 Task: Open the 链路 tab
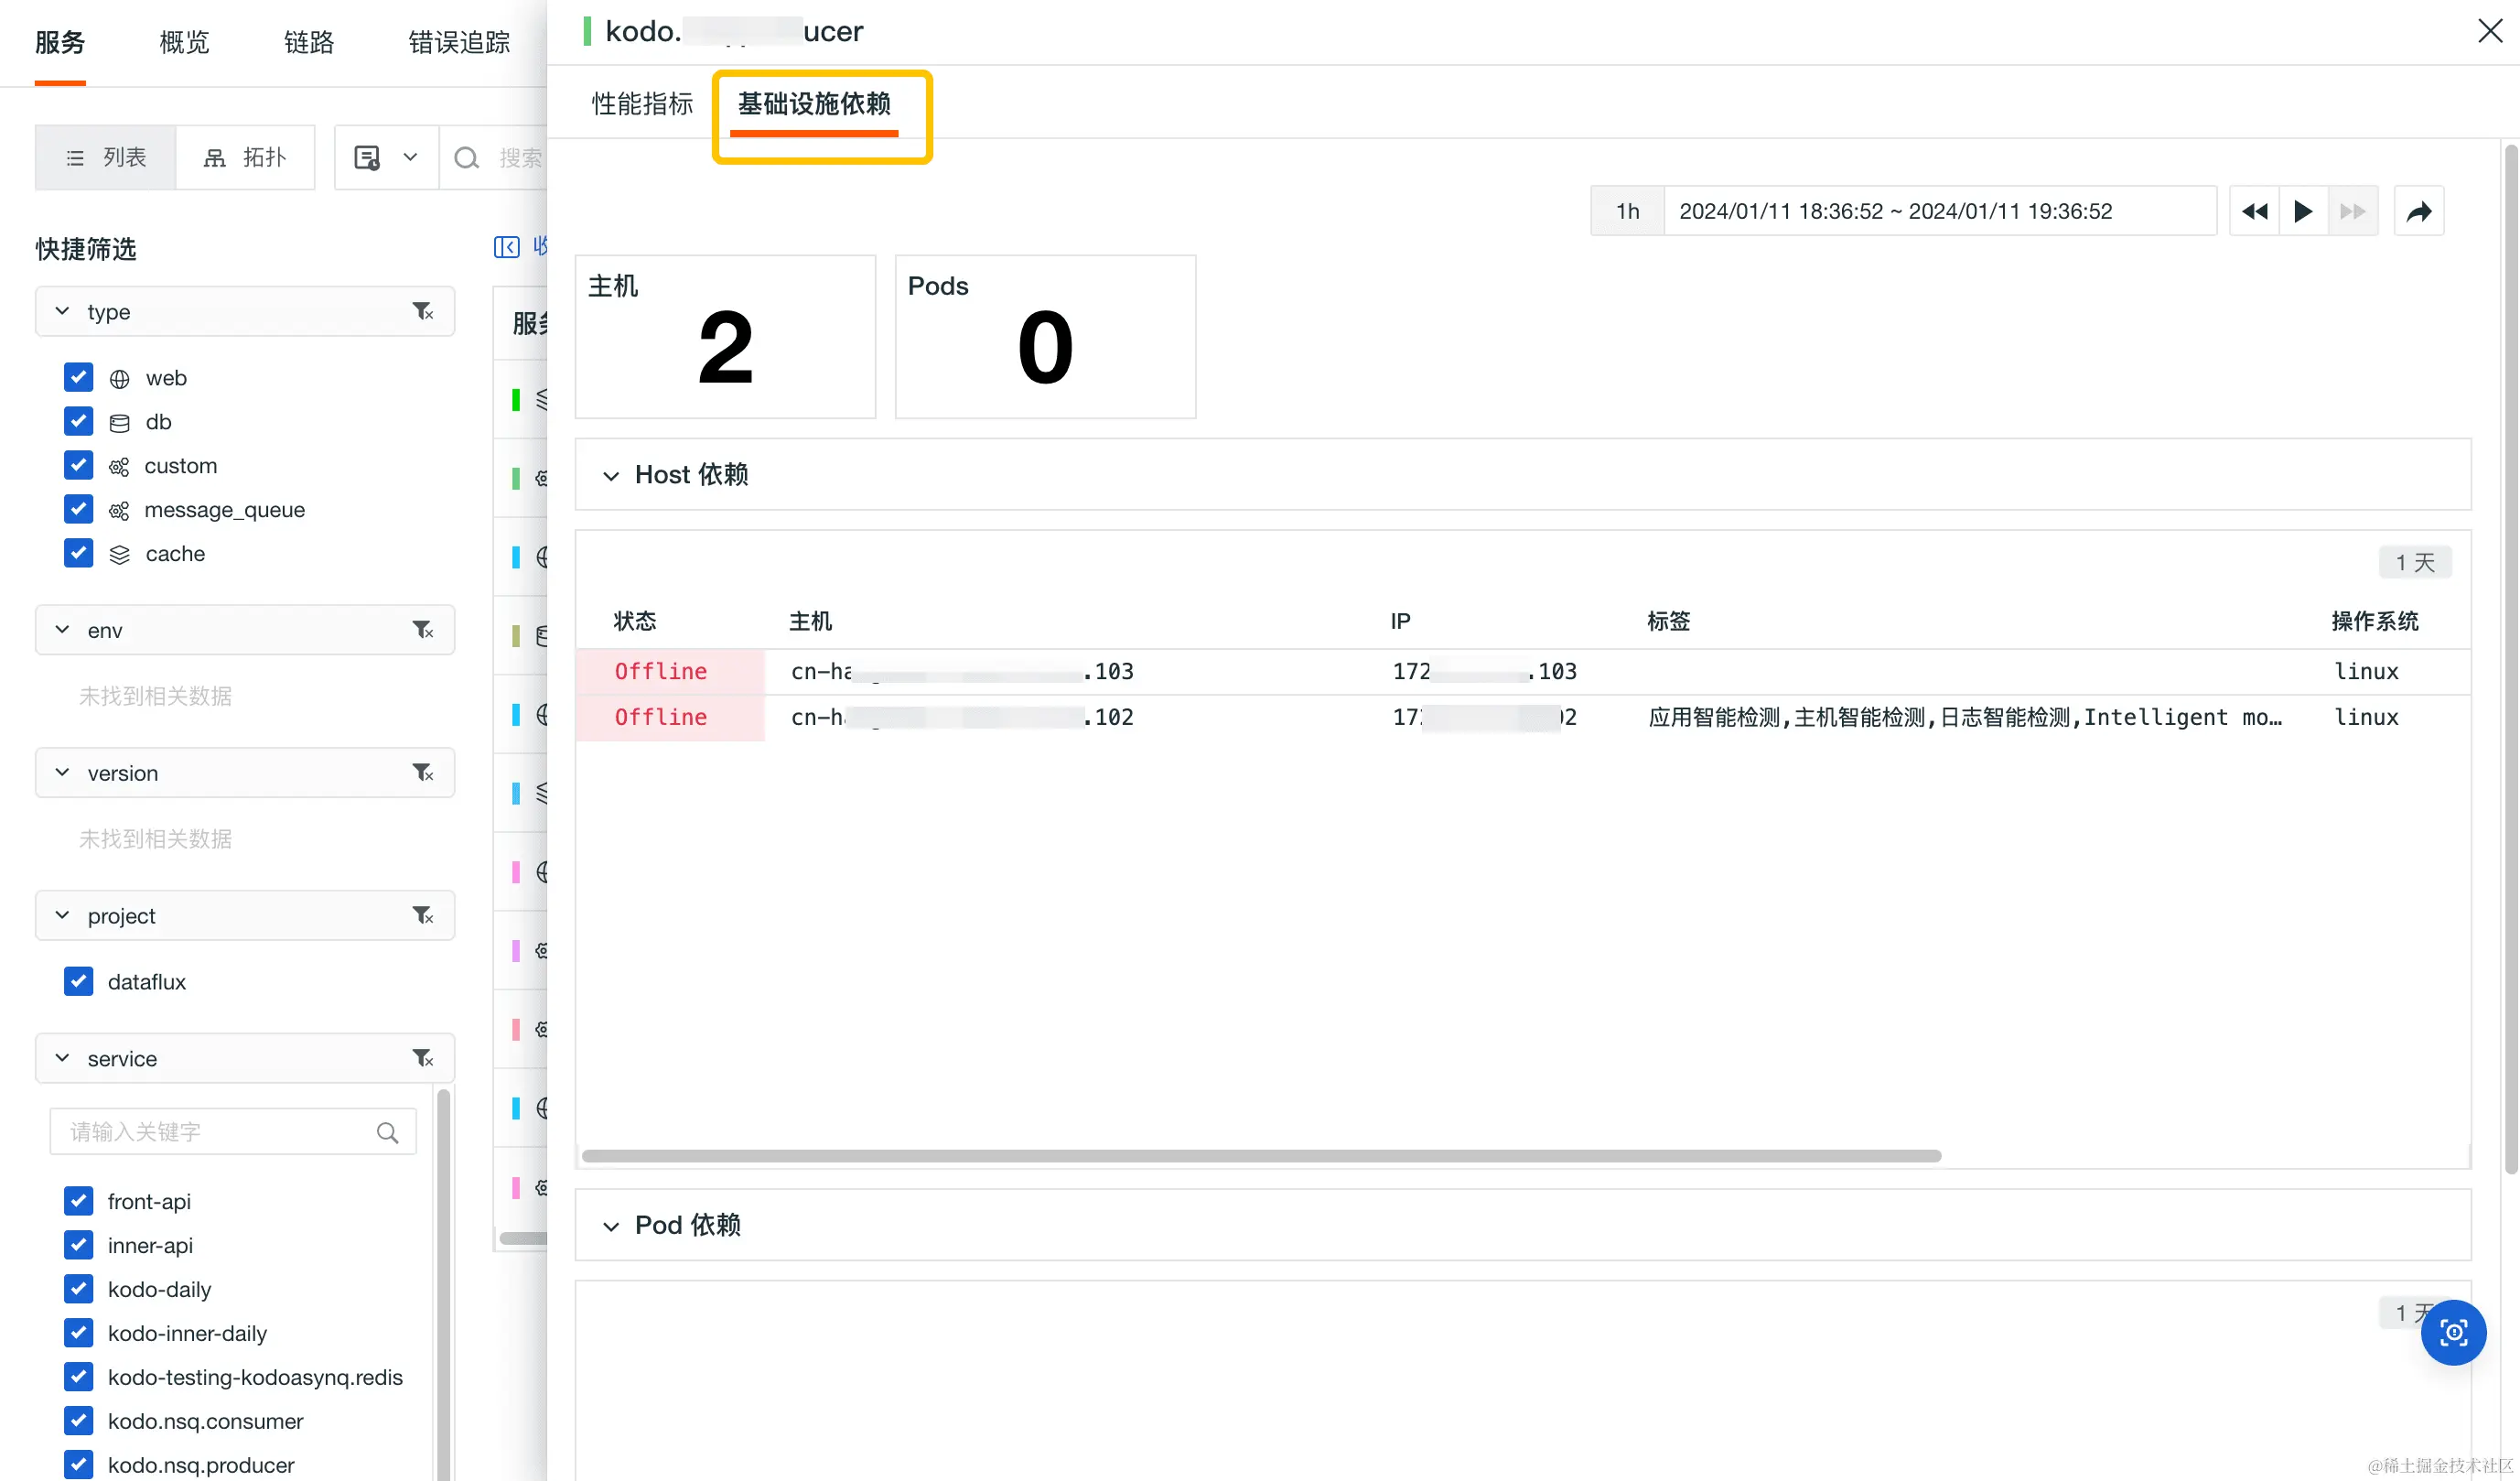(309, 42)
